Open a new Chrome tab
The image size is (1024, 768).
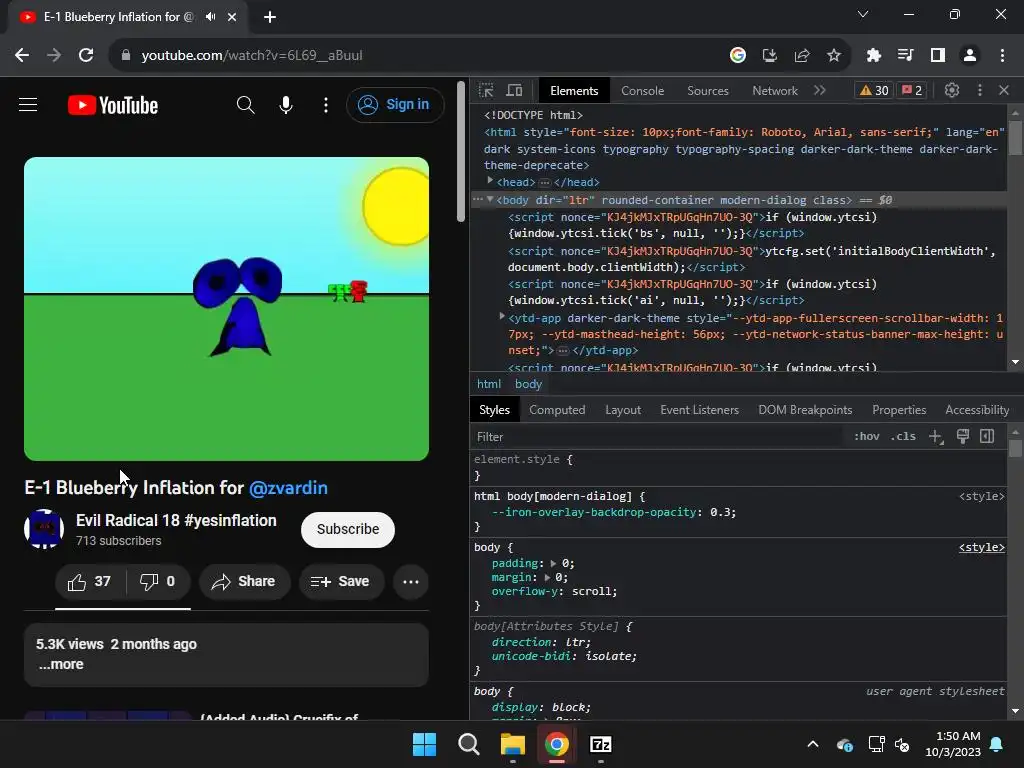pos(270,17)
